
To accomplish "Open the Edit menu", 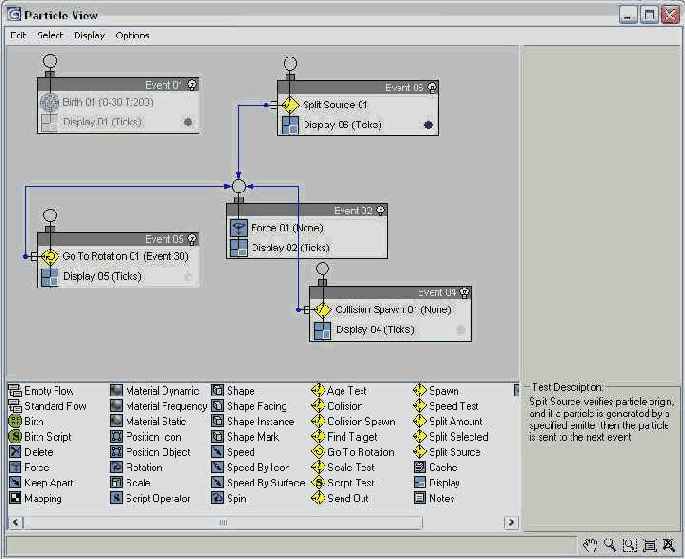I will [x=18, y=35].
